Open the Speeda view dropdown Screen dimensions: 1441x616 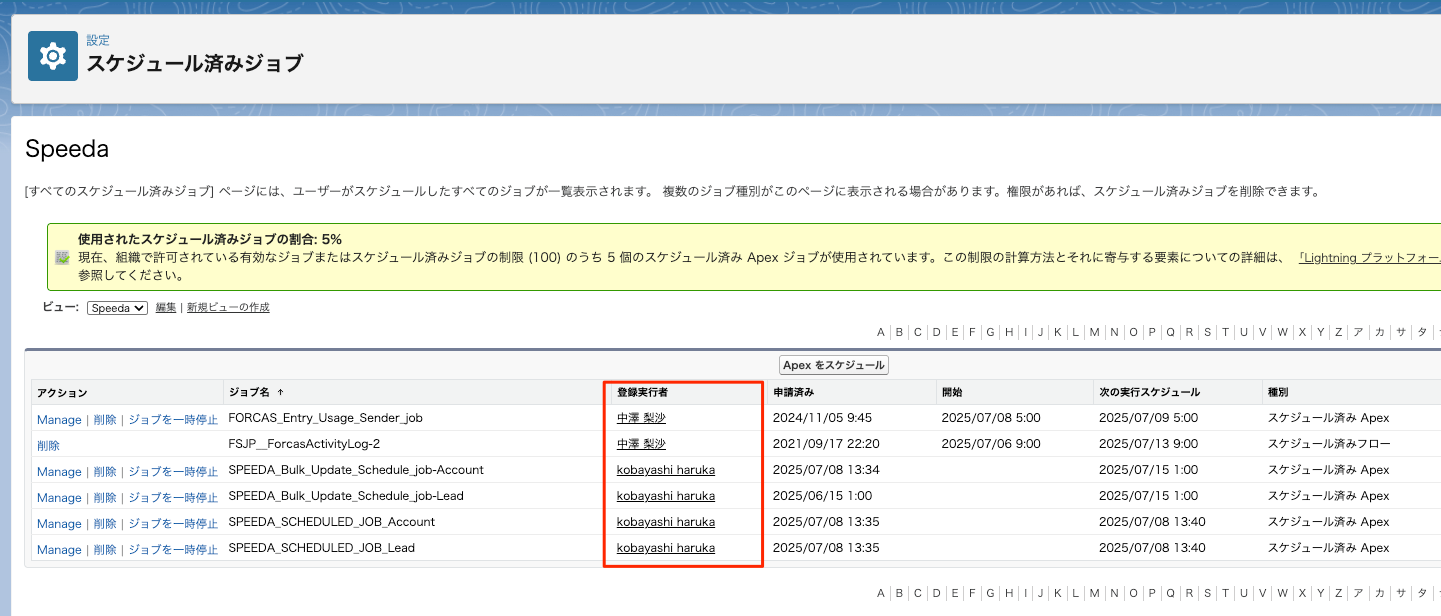click(117, 308)
